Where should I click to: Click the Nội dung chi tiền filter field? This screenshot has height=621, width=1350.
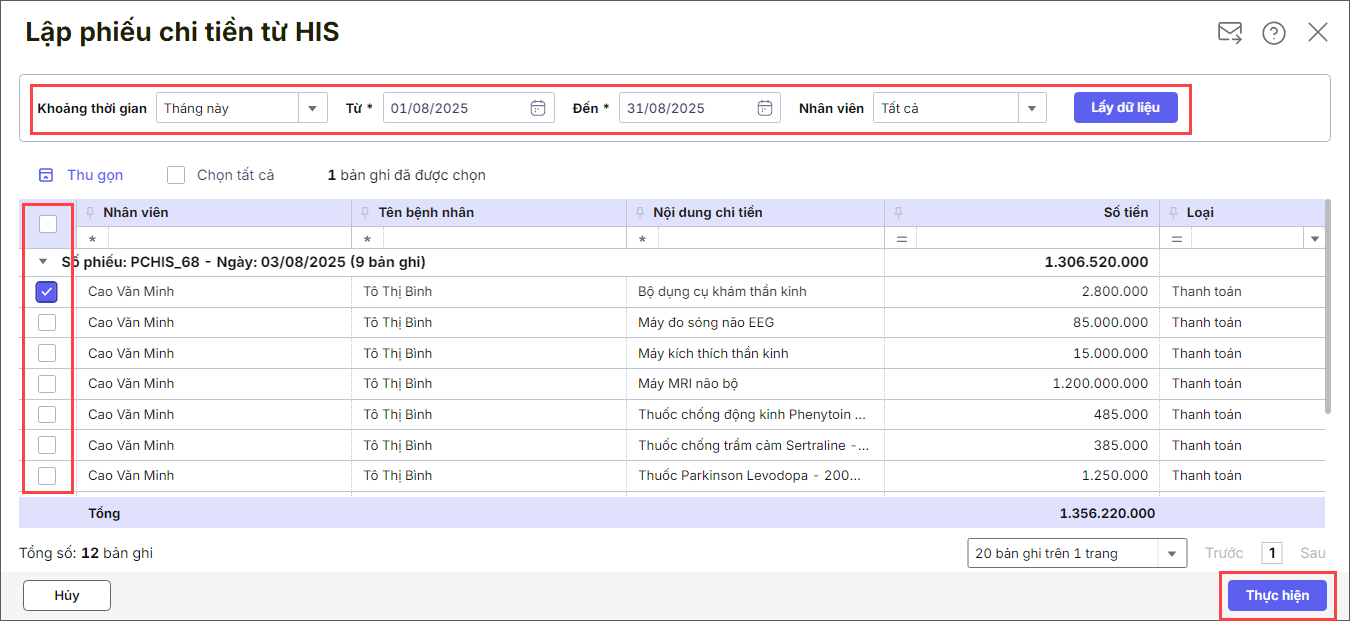click(x=768, y=239)
